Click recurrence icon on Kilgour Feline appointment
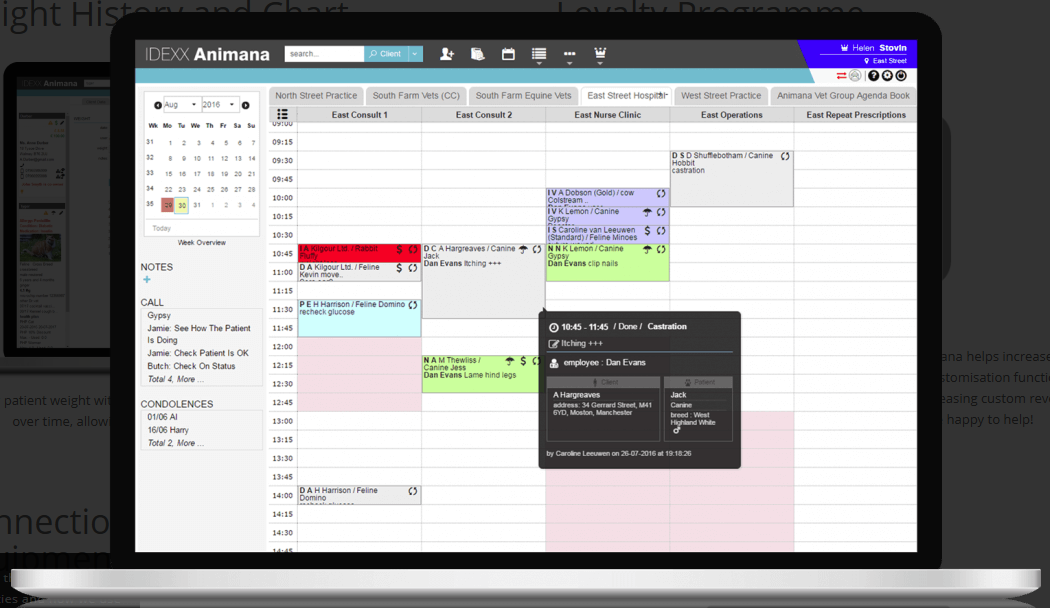This screenshot has height=608, width=1050. (x=412, y=268)
